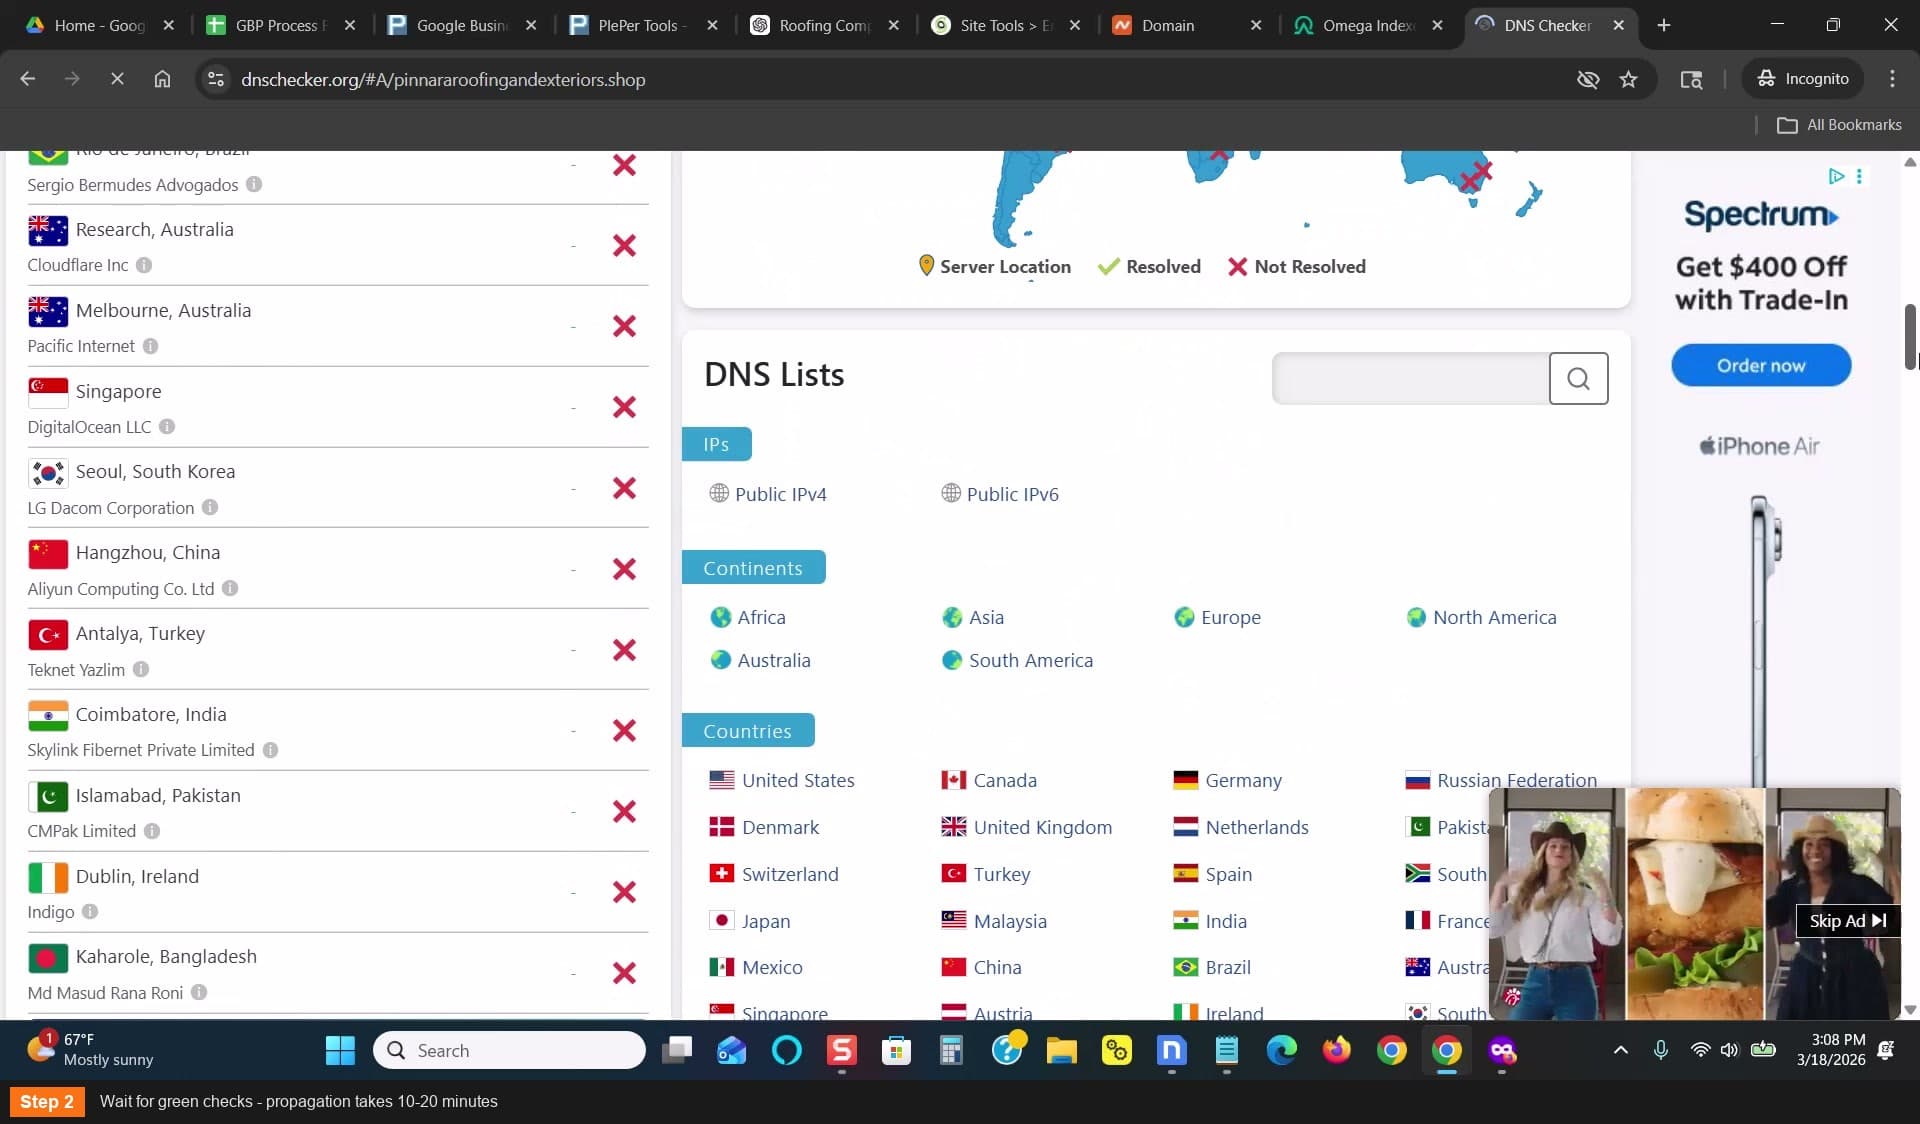Open the site information icon in address bar

point(215,79)
